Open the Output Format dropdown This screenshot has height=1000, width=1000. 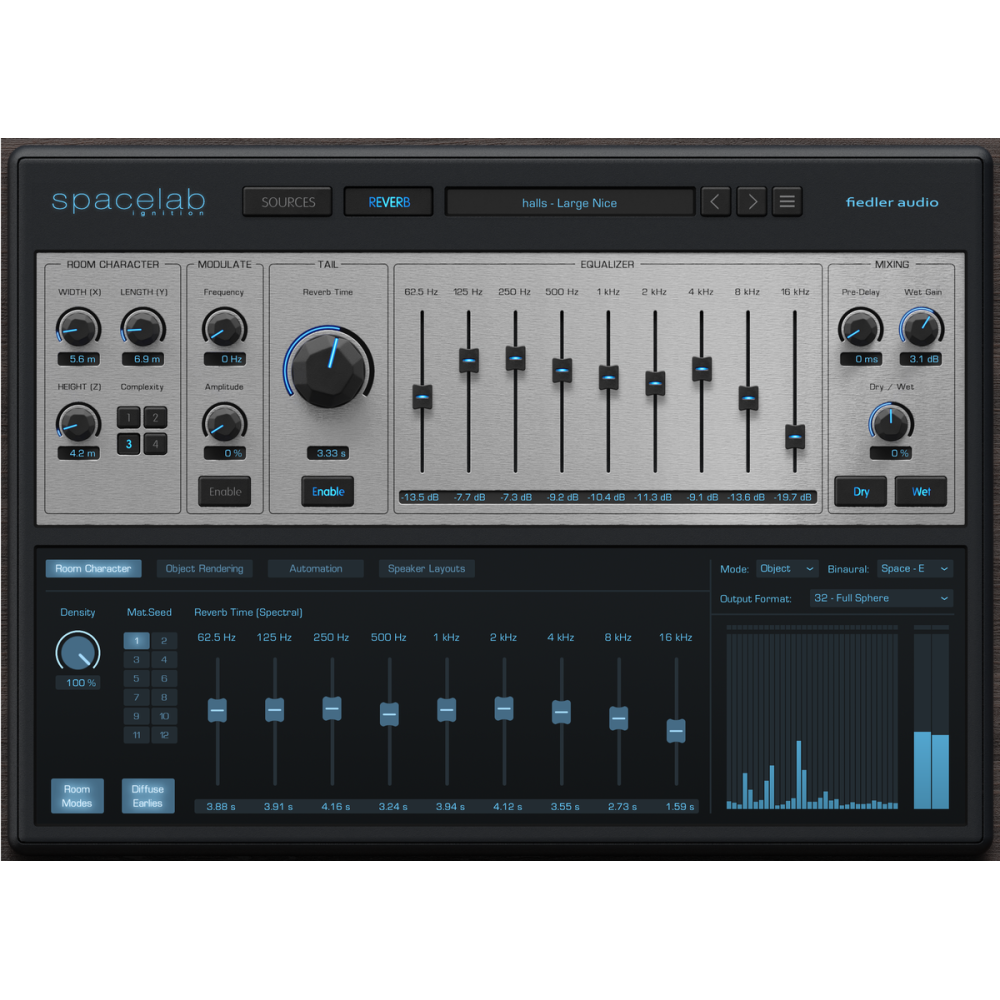tap(881, 598)
